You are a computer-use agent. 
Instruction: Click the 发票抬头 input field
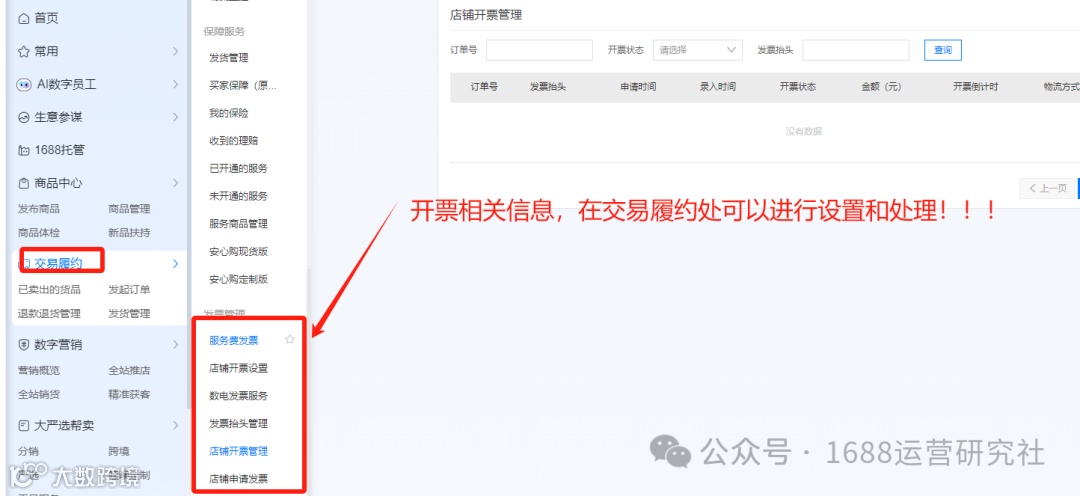pyautogui.click(x=855, y=50)
